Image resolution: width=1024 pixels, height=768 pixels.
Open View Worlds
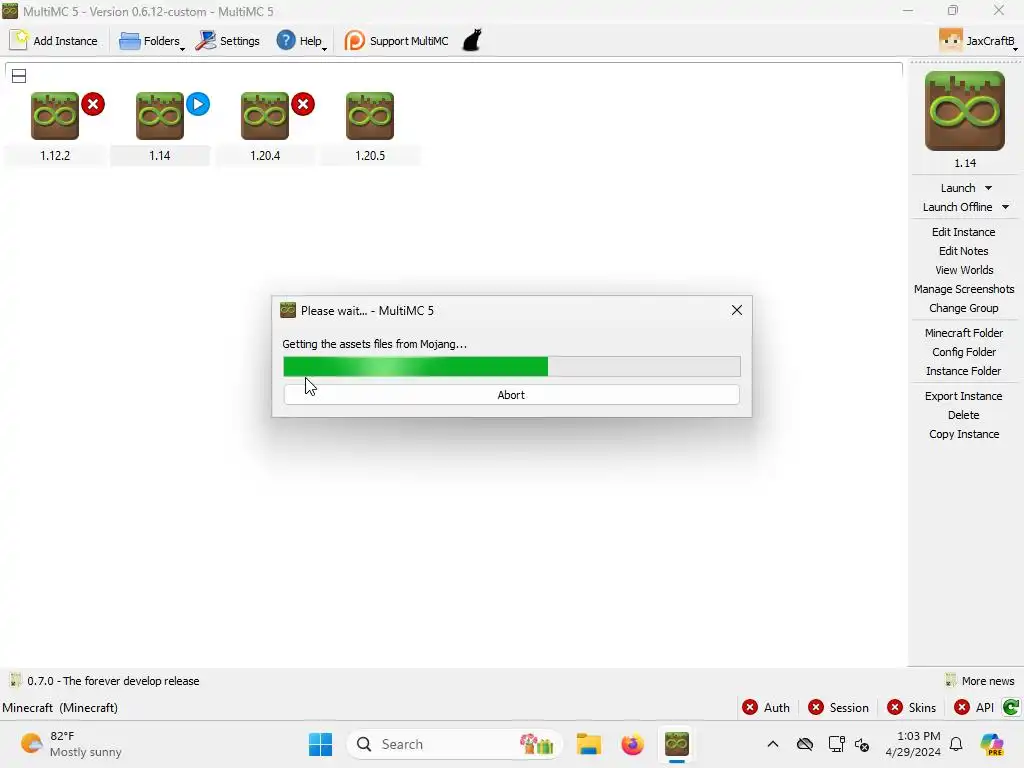coord(964,270)
